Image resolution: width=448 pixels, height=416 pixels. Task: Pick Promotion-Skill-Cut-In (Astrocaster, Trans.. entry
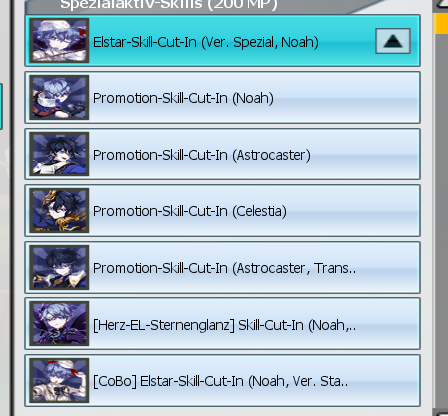click(x=222, y=267)
